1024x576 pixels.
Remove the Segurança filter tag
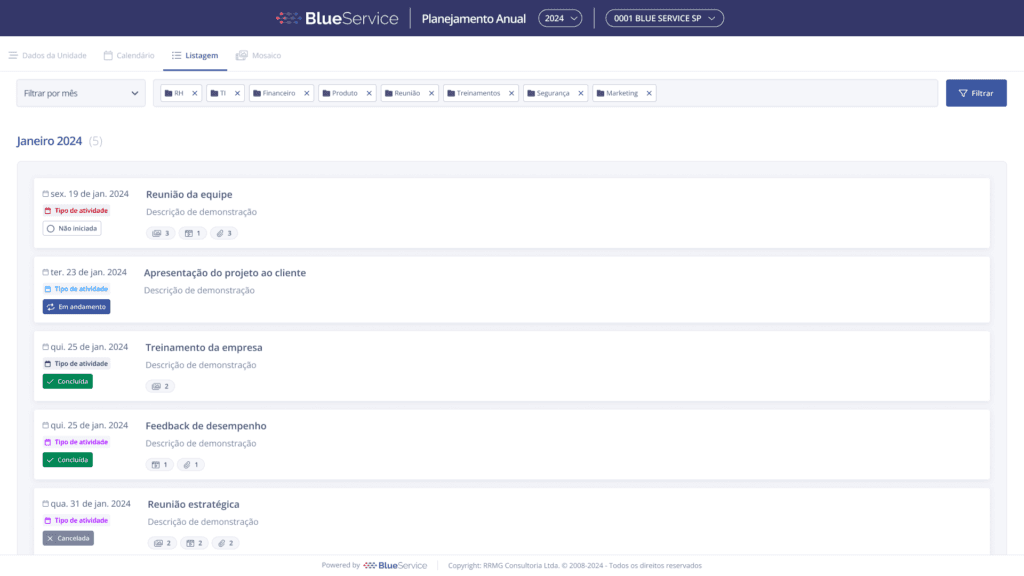581,93
